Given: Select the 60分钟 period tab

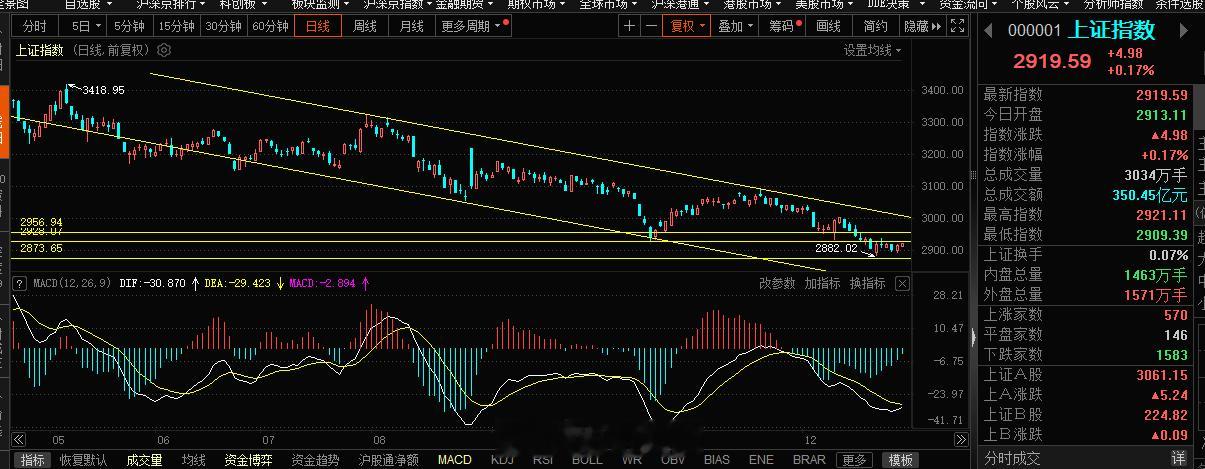Looking at the screenshot, I should point(271,26).
